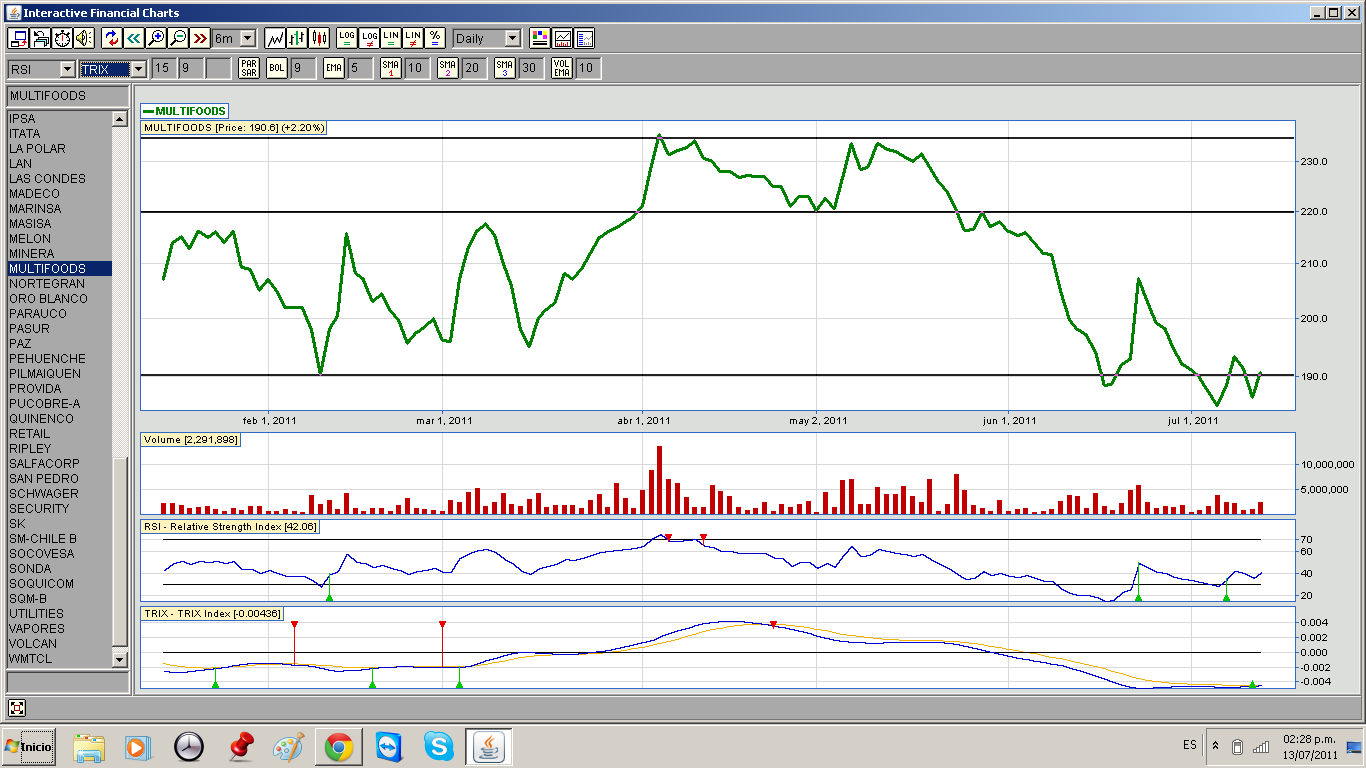The height and width of the screenshot is (768, 1366).
Task: Click the zoom in magnifier icon
Action: click(x=156, y=38)
